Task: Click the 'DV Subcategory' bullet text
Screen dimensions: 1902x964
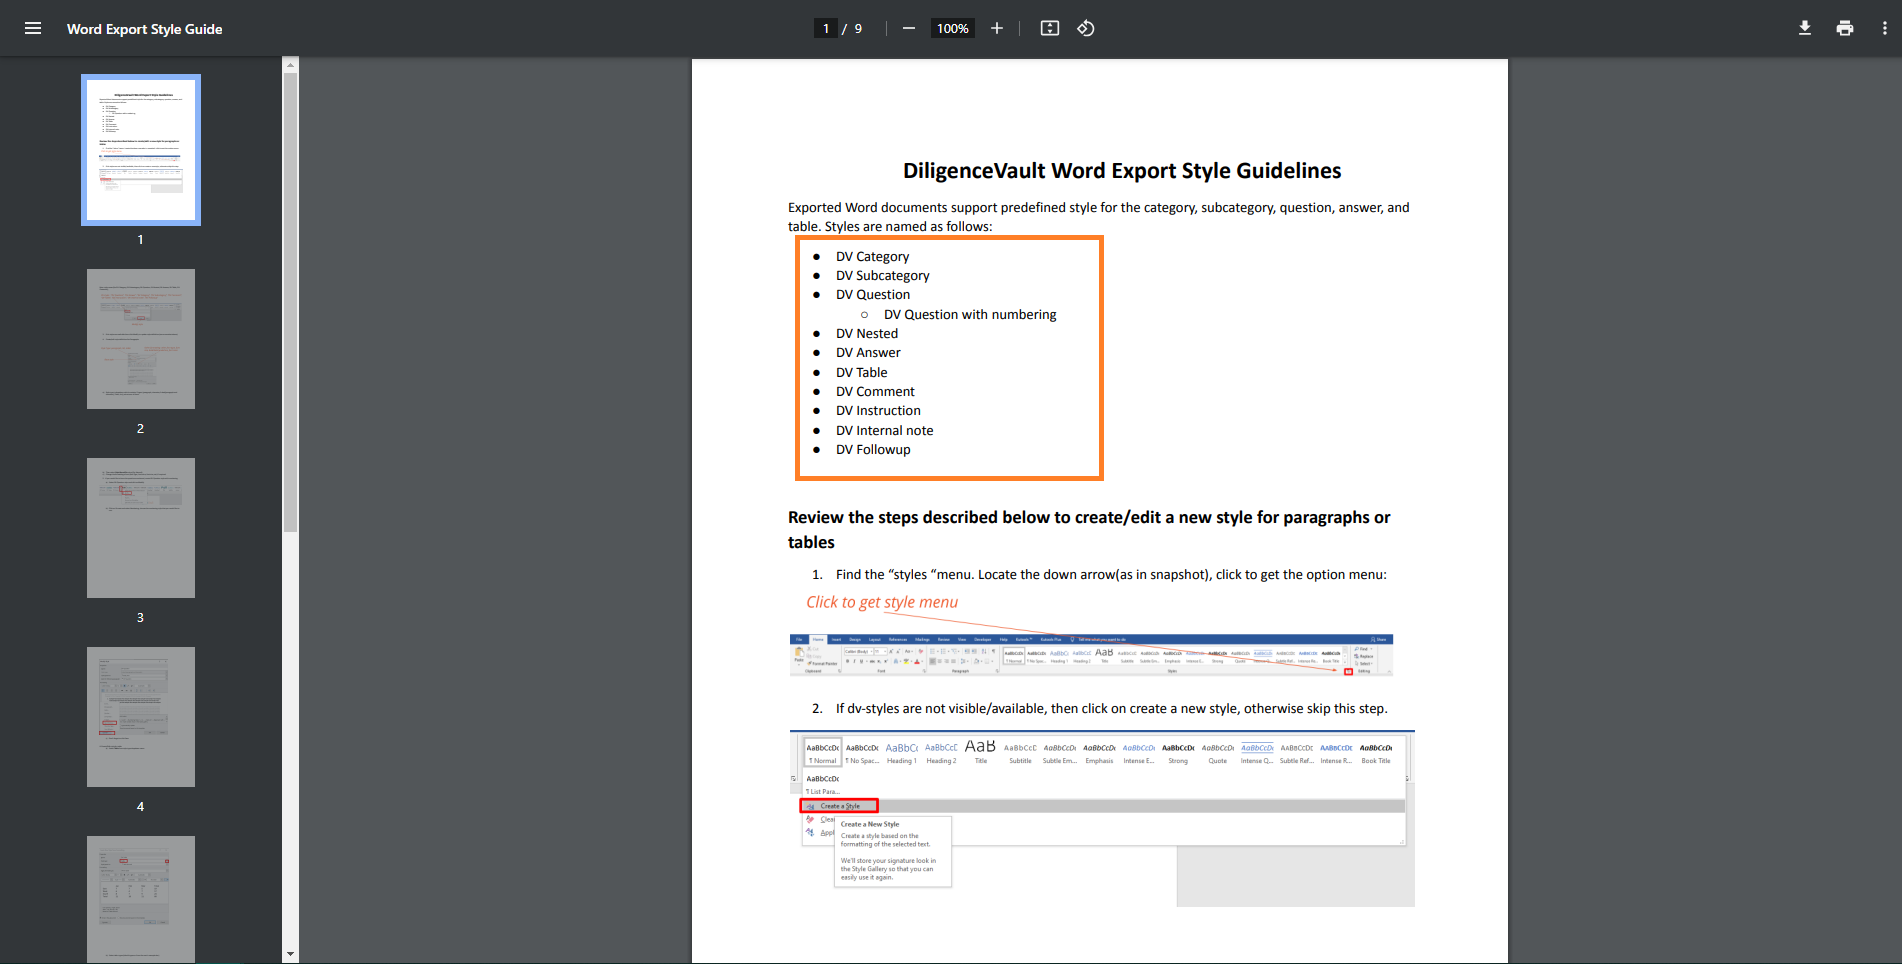Action: point(883,276)
